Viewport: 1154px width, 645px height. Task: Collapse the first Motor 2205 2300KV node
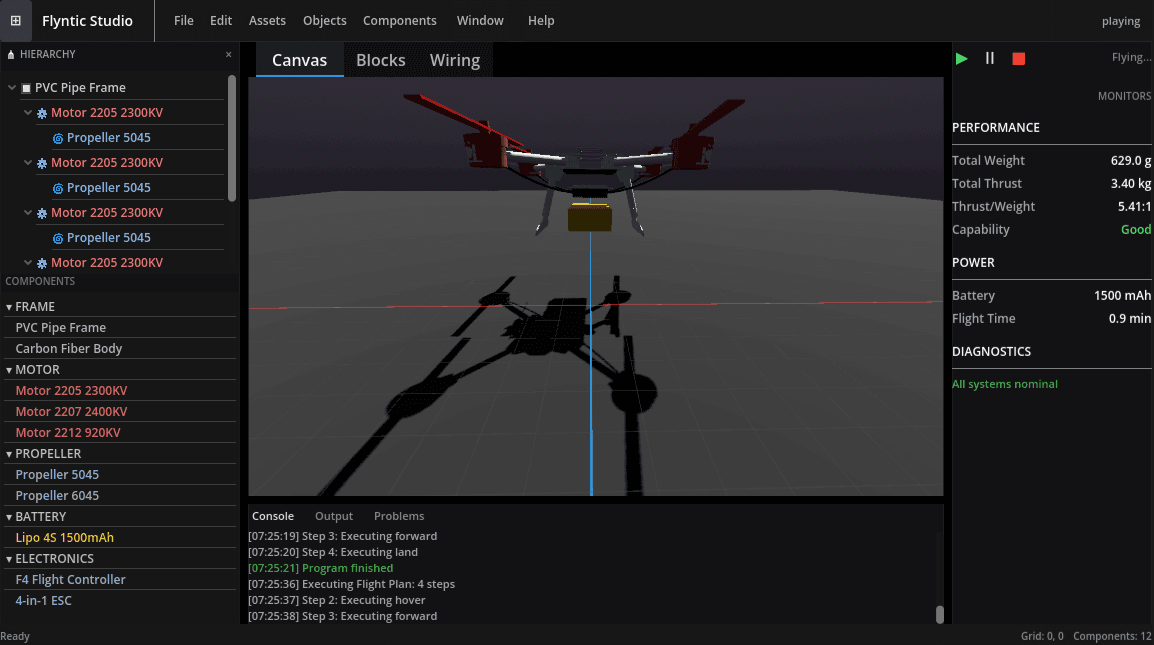(28, 113)
